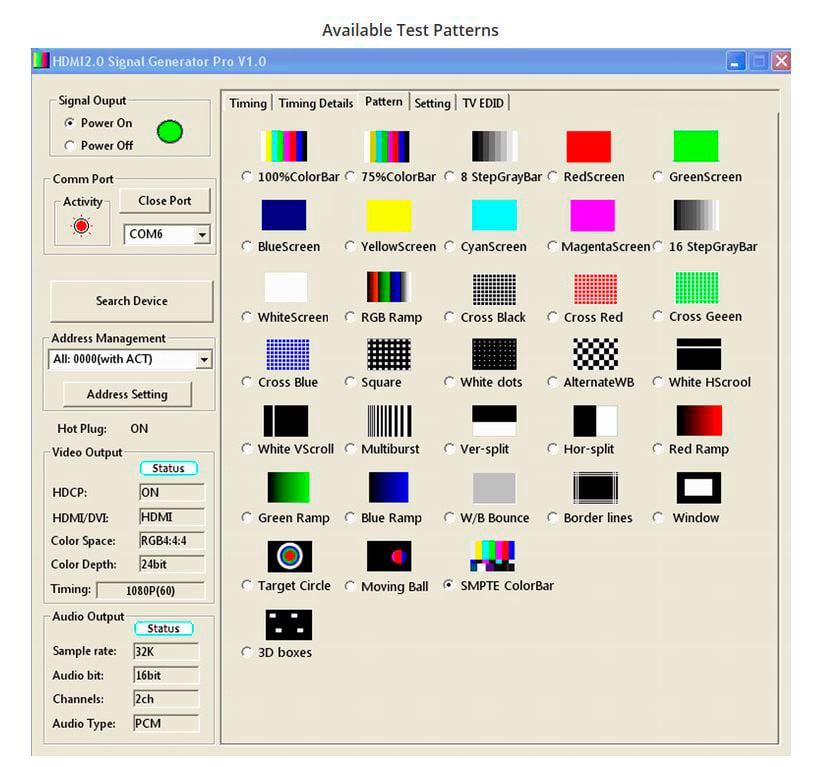Click the MagentaScreen color swatch
This screenshot has height=767, width=817.
(x=592, y=215)
